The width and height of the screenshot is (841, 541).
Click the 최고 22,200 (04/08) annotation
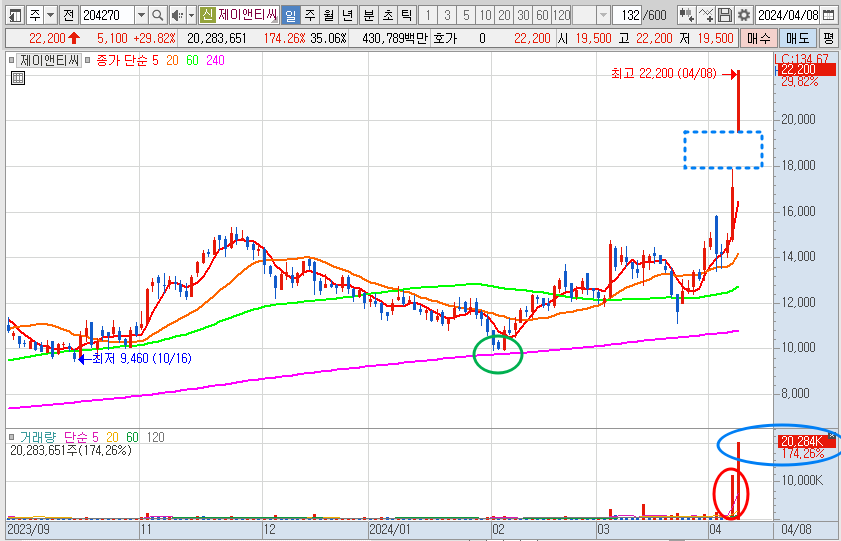coord(663,73)
